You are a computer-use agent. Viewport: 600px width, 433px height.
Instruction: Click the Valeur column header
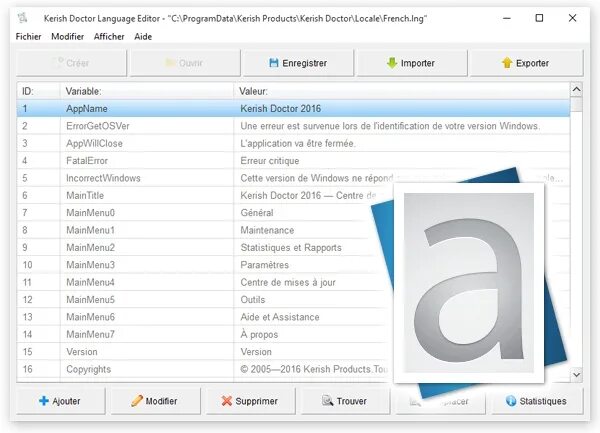tap(402, 91)
